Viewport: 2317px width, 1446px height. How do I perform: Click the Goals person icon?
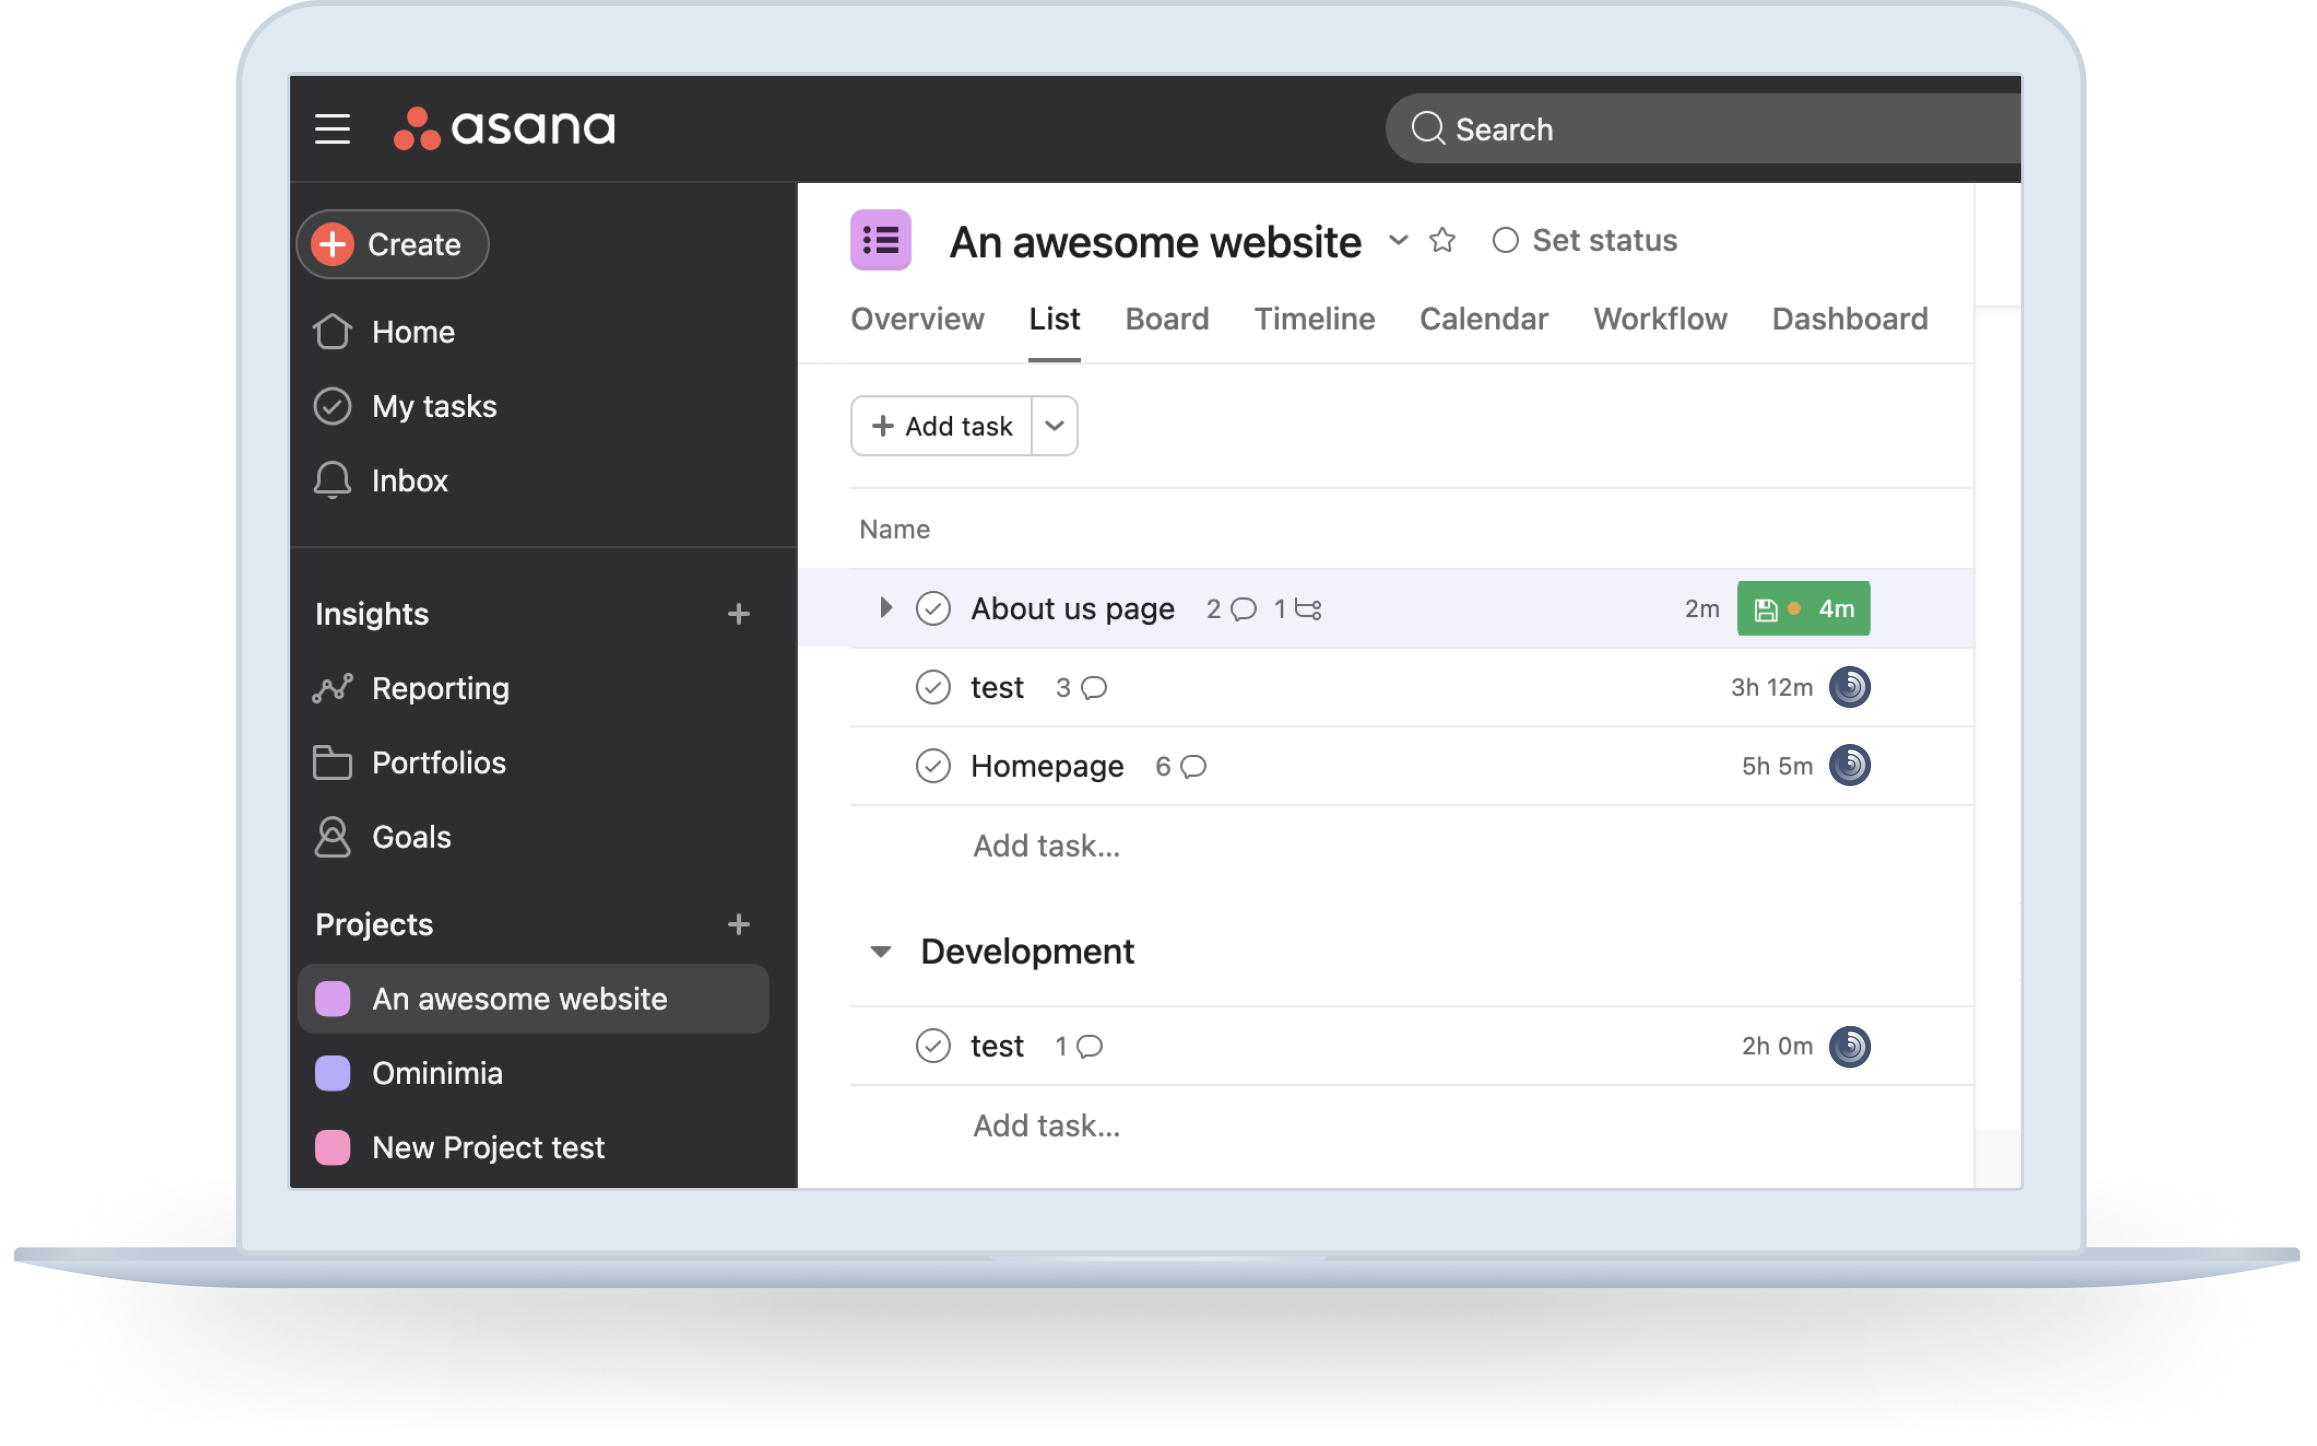tap(332, 837)
